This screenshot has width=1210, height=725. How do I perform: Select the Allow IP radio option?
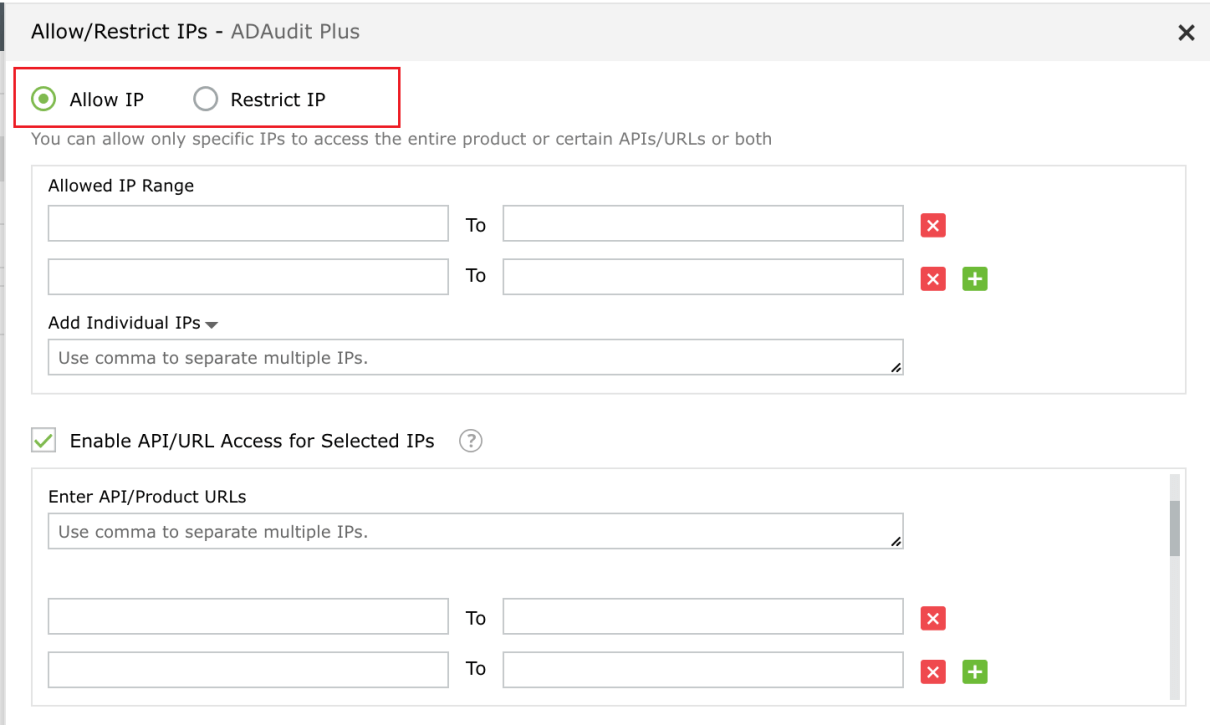(x=43, y=99)
